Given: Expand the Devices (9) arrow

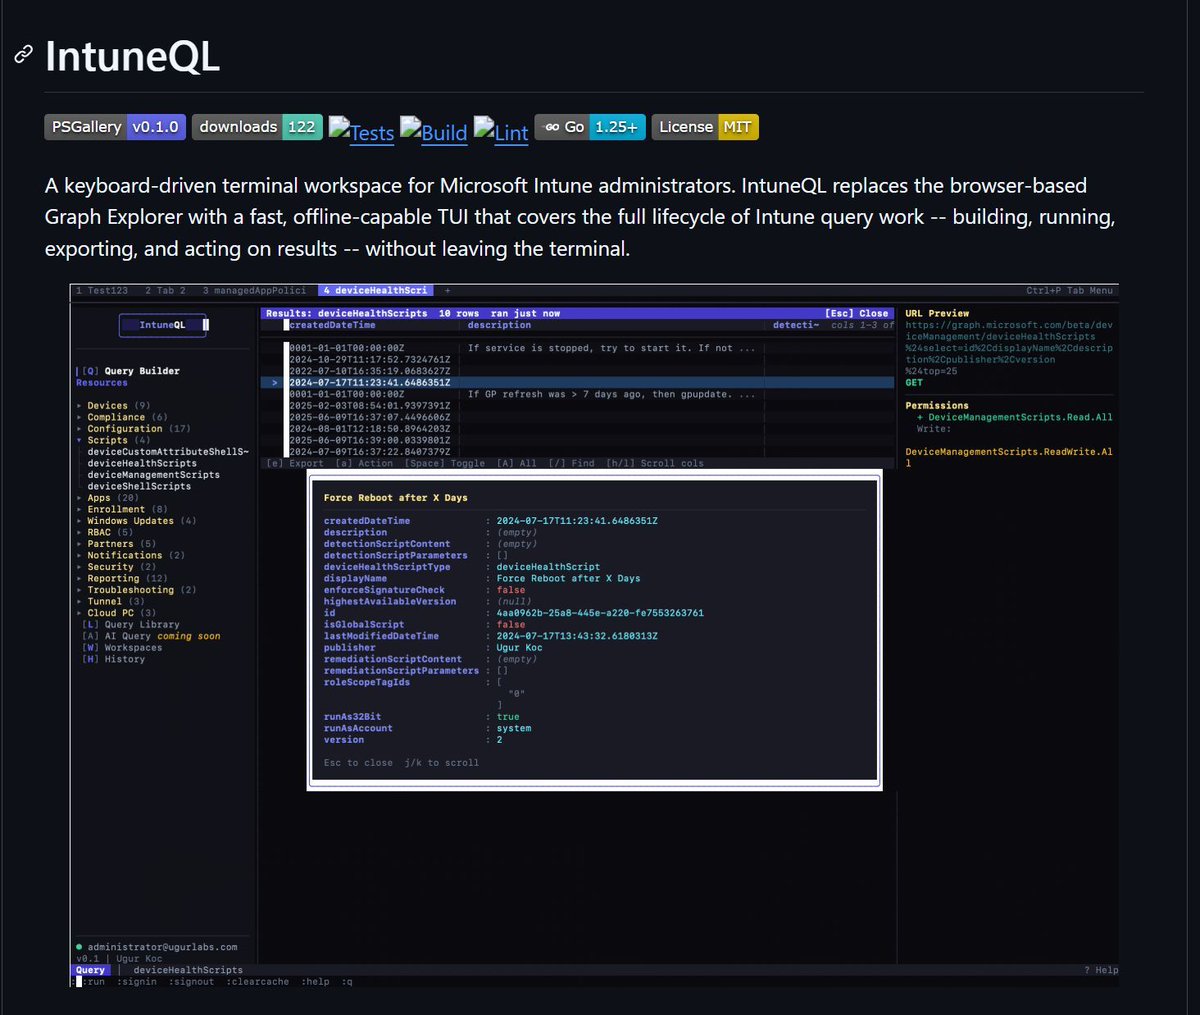Looking at the screenshot, I should click(80, 406).
